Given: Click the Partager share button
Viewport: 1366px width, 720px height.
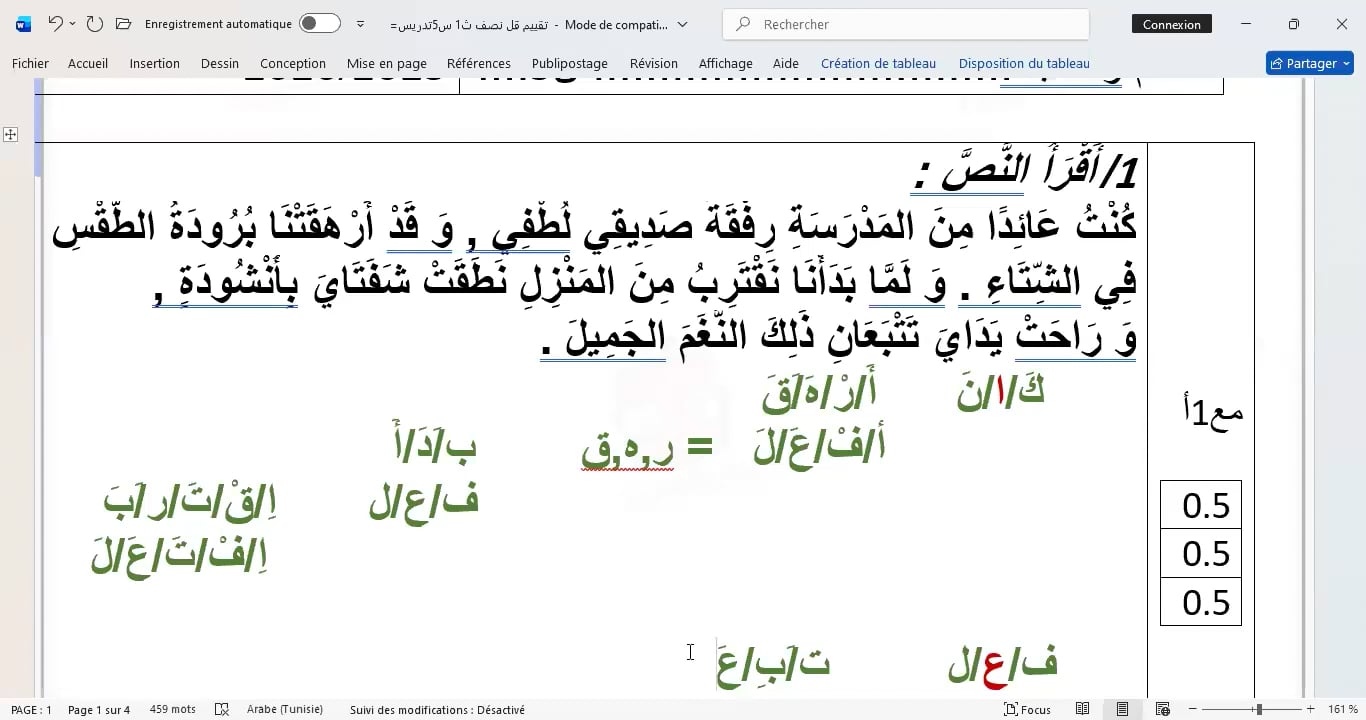Looking at the screenshot, I should pos(1309,63).
